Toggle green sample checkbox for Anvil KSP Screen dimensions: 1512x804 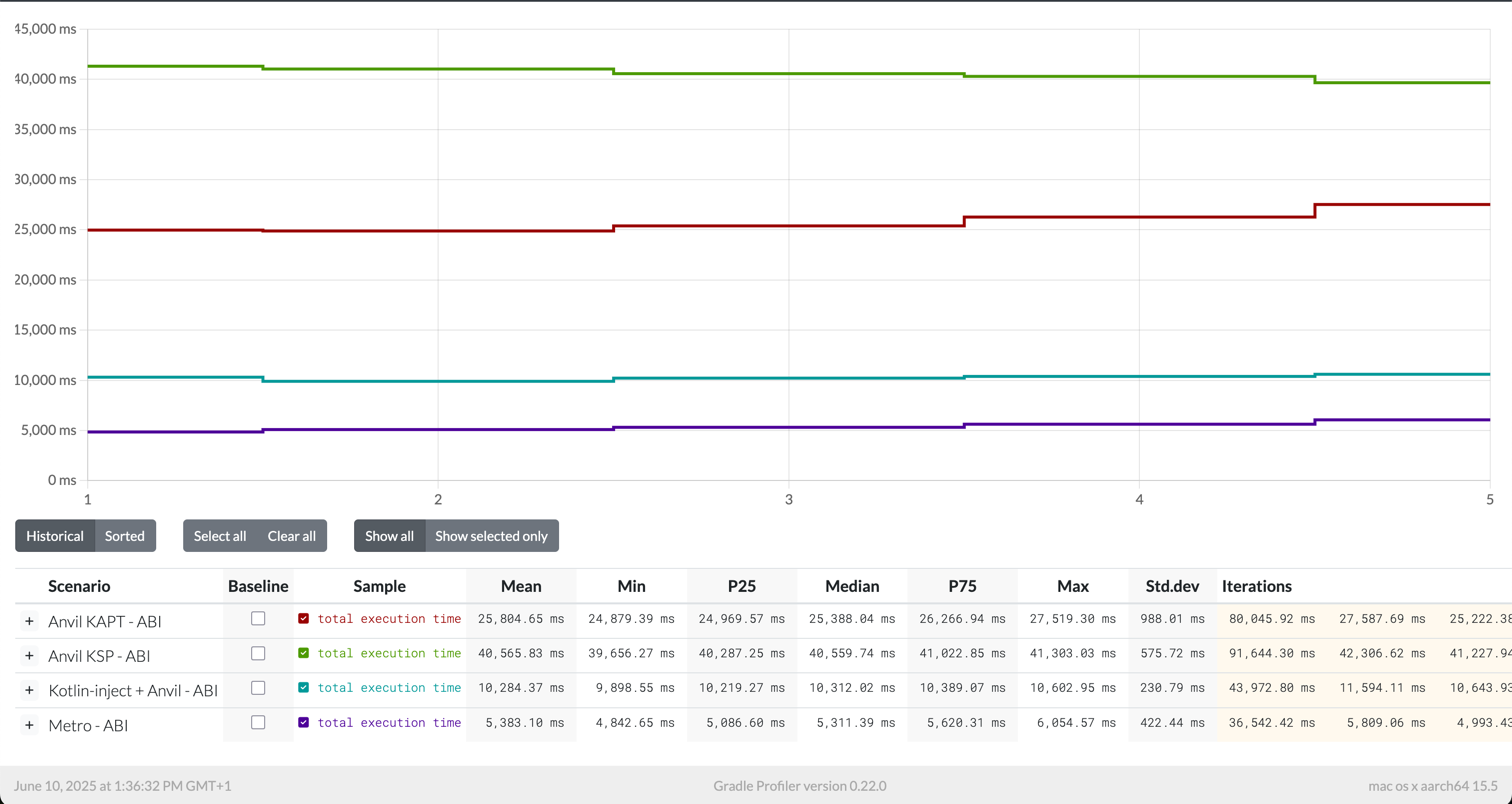coord(304,653)
